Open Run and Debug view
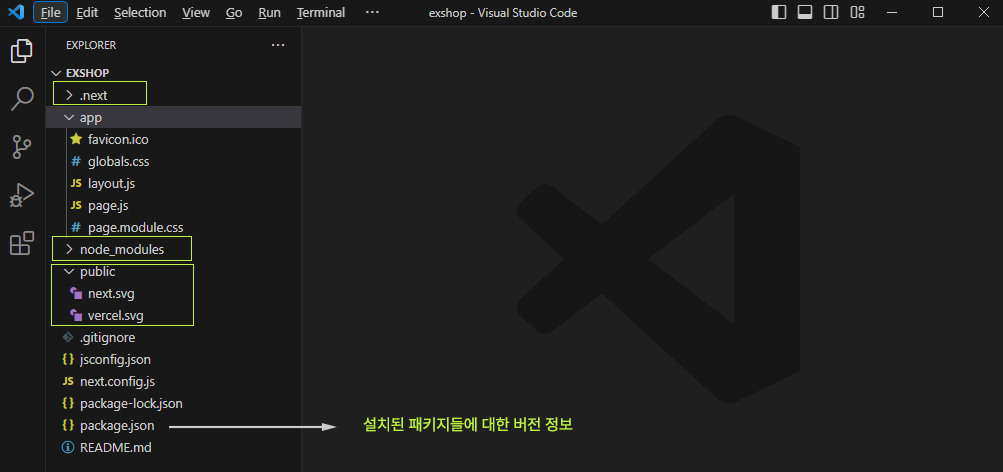1003x472 pixels. pyautogui.click(x=22, y=196)
